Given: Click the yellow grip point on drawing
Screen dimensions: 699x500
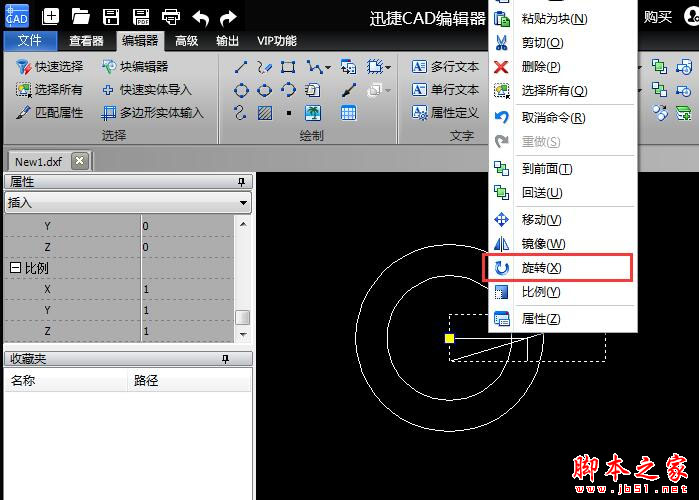Looking at the screenshot, I should (449, 338).
